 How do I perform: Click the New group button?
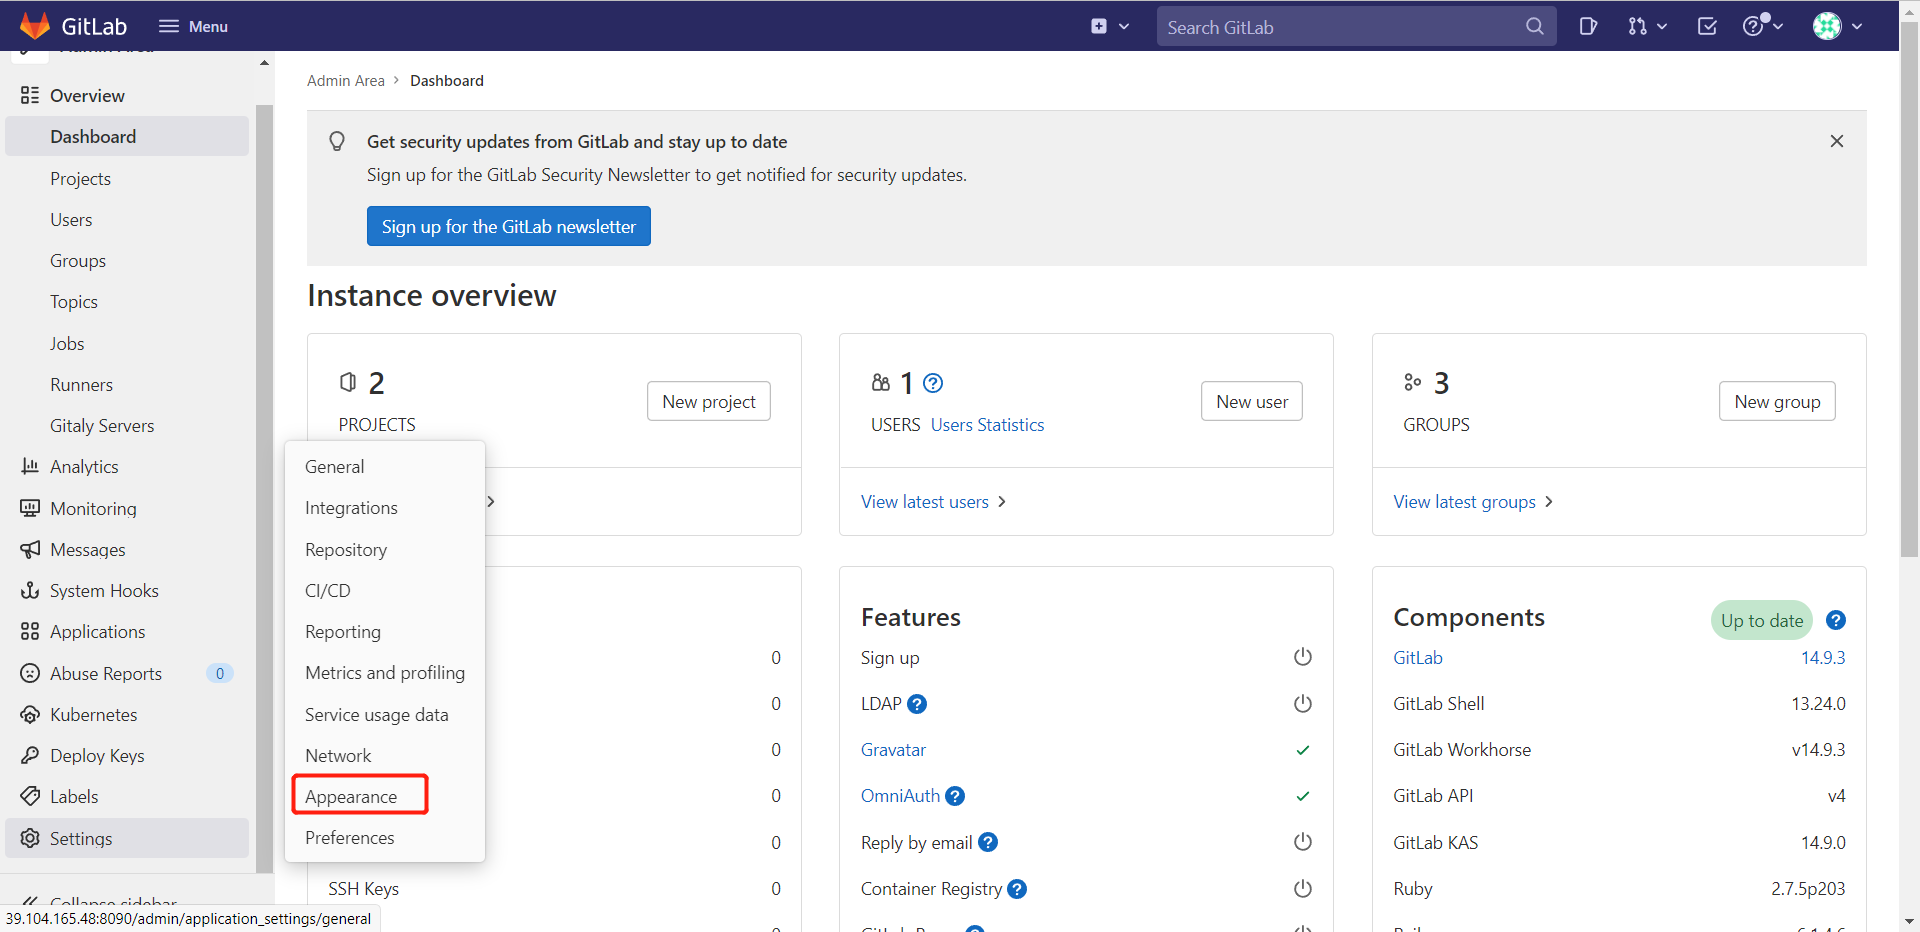(1777, 401)
